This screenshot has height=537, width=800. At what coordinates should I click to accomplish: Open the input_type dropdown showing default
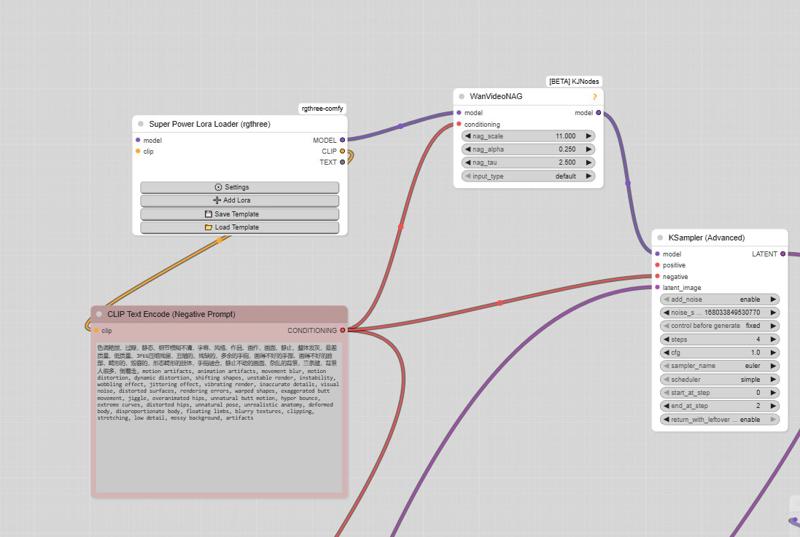(x=528, y=176)
